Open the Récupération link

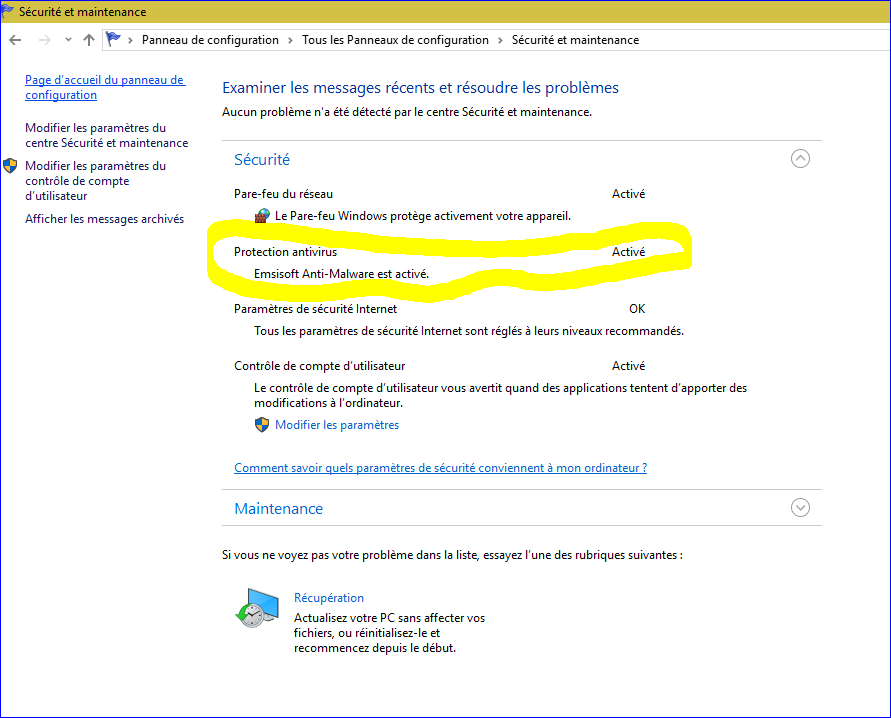329,598
